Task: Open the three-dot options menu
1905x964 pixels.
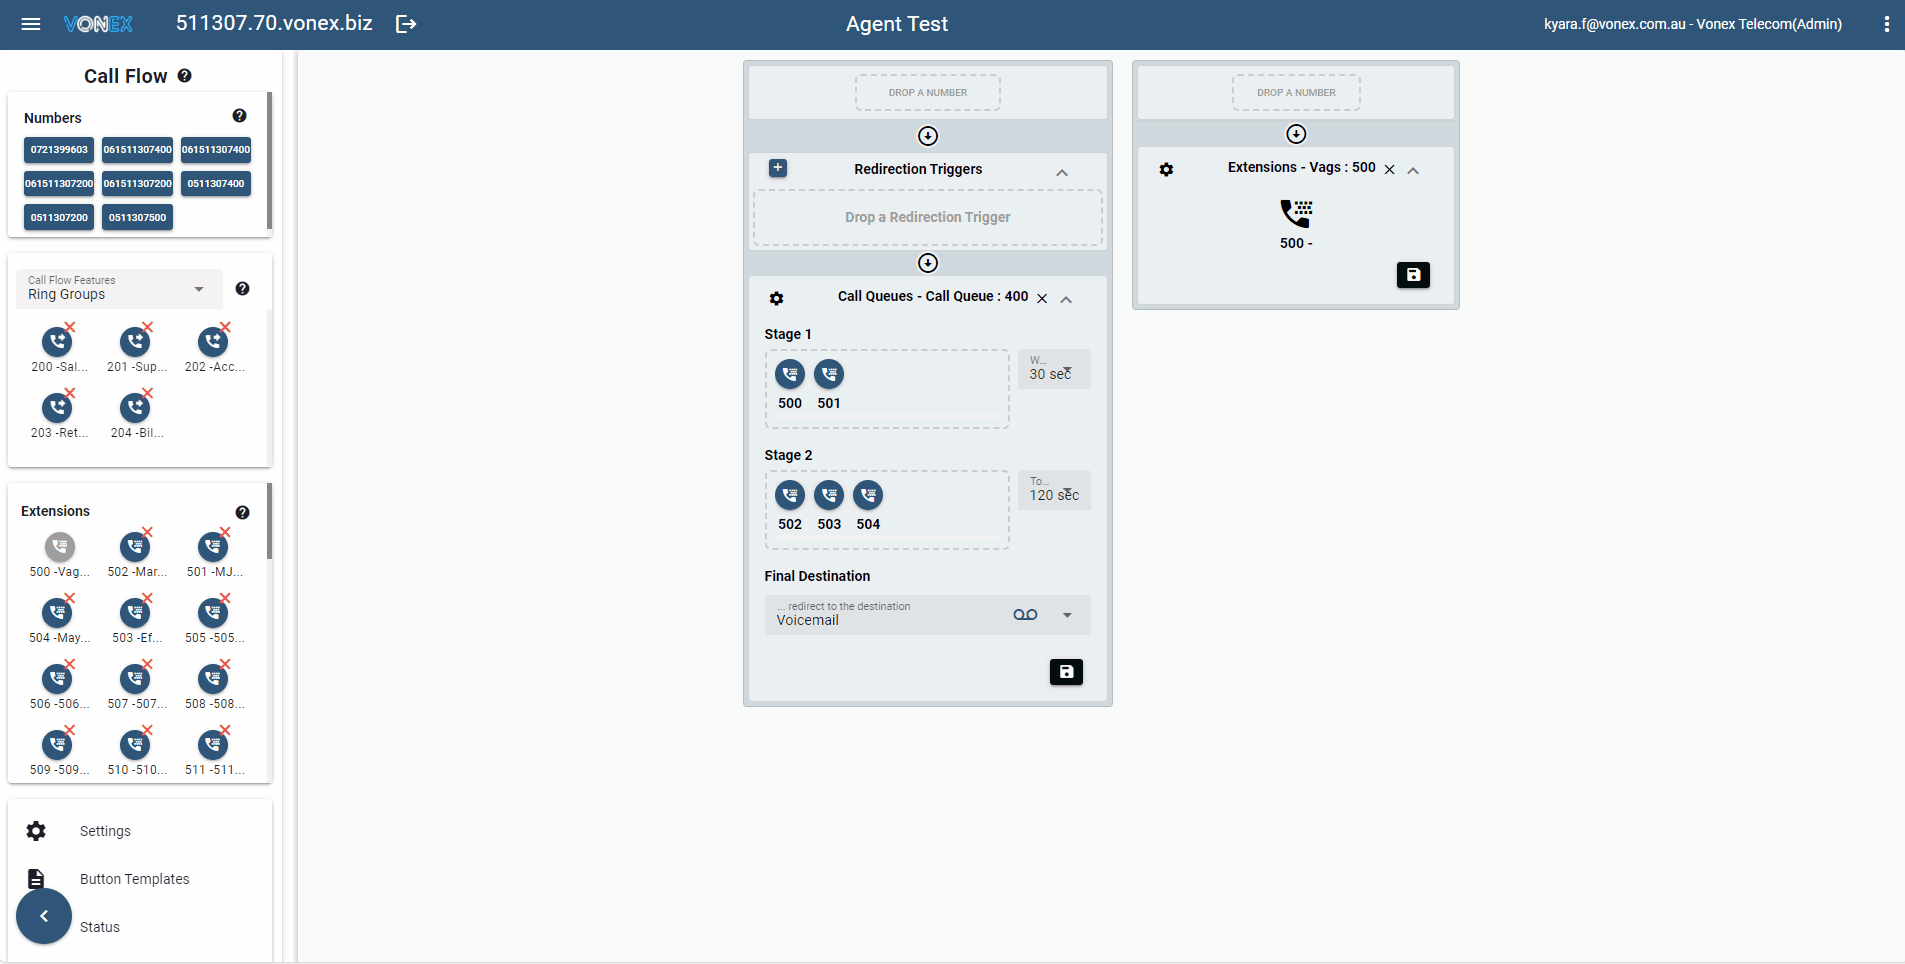Action: pyautogui.click(x=1886, y=24)
